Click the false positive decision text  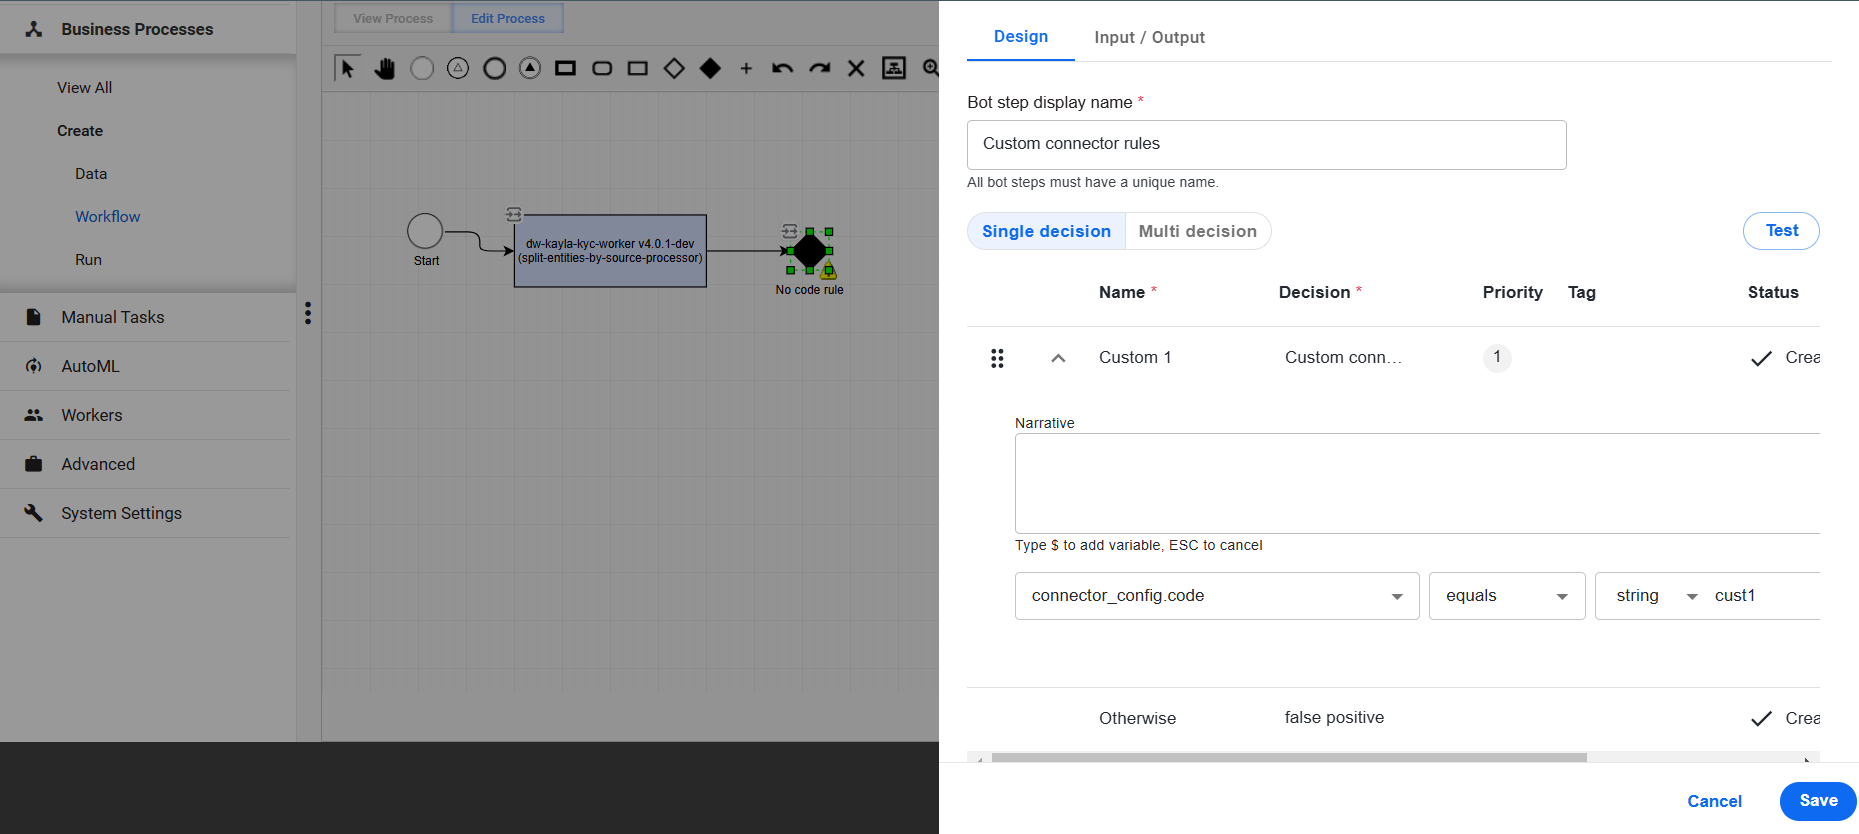pos(1334,718)
